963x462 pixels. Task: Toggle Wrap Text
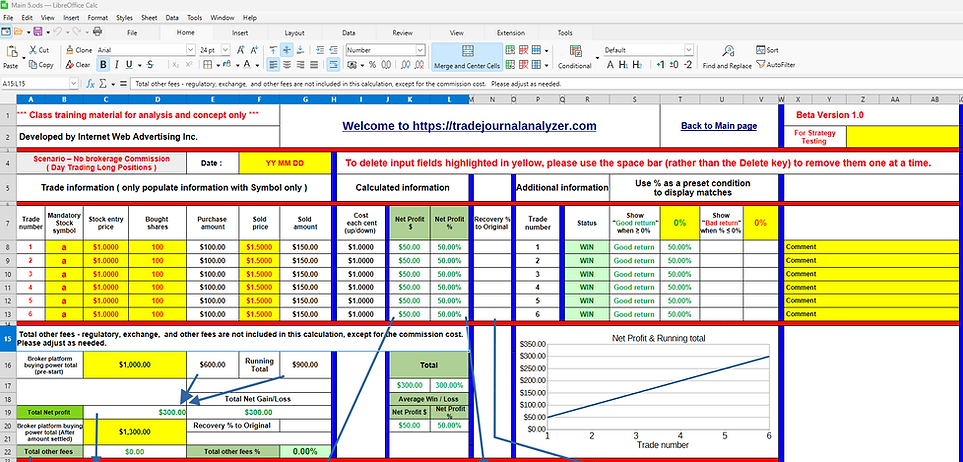(x=333, y=65)
